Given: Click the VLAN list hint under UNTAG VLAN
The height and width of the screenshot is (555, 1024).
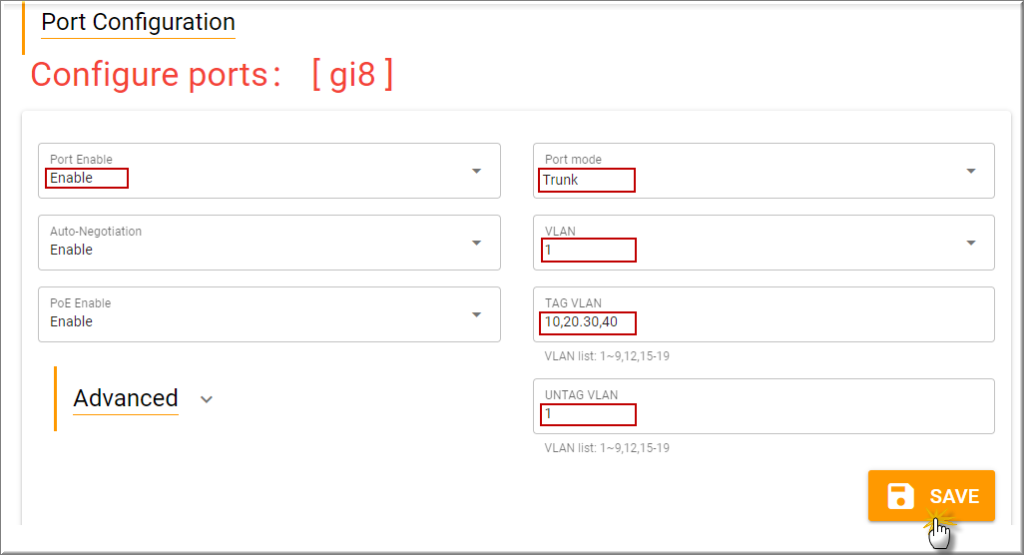Looking at the screenshot, I should [607, 448].
